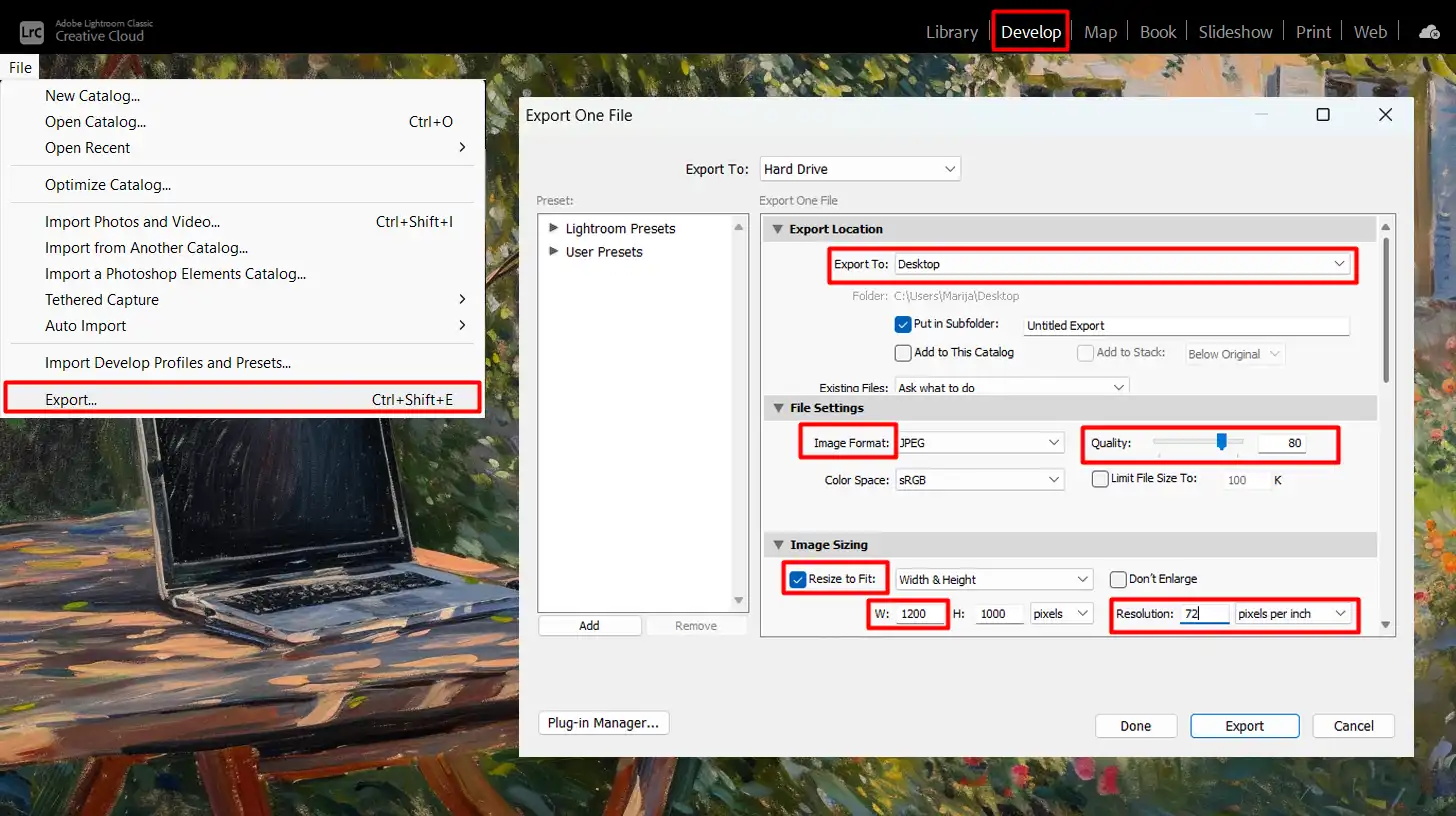
Task: Open the cloud sync status icon
Action: pos(1430,32)
